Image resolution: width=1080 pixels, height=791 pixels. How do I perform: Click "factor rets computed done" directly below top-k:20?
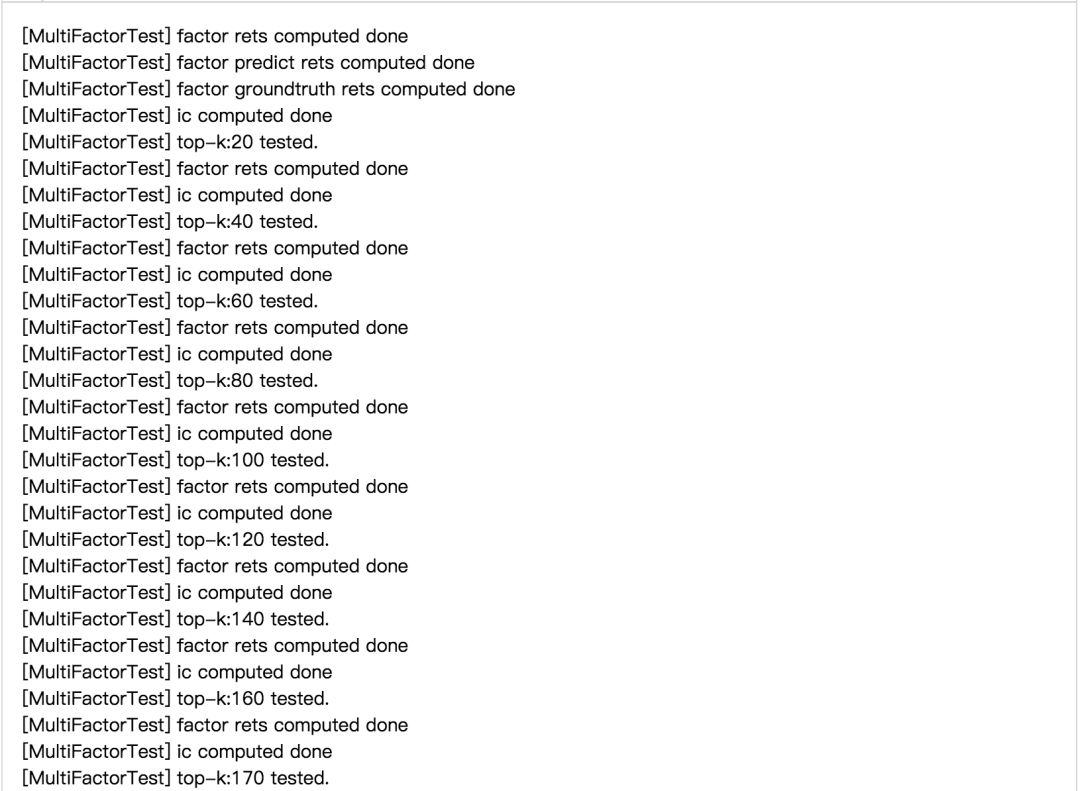(215, 169)
